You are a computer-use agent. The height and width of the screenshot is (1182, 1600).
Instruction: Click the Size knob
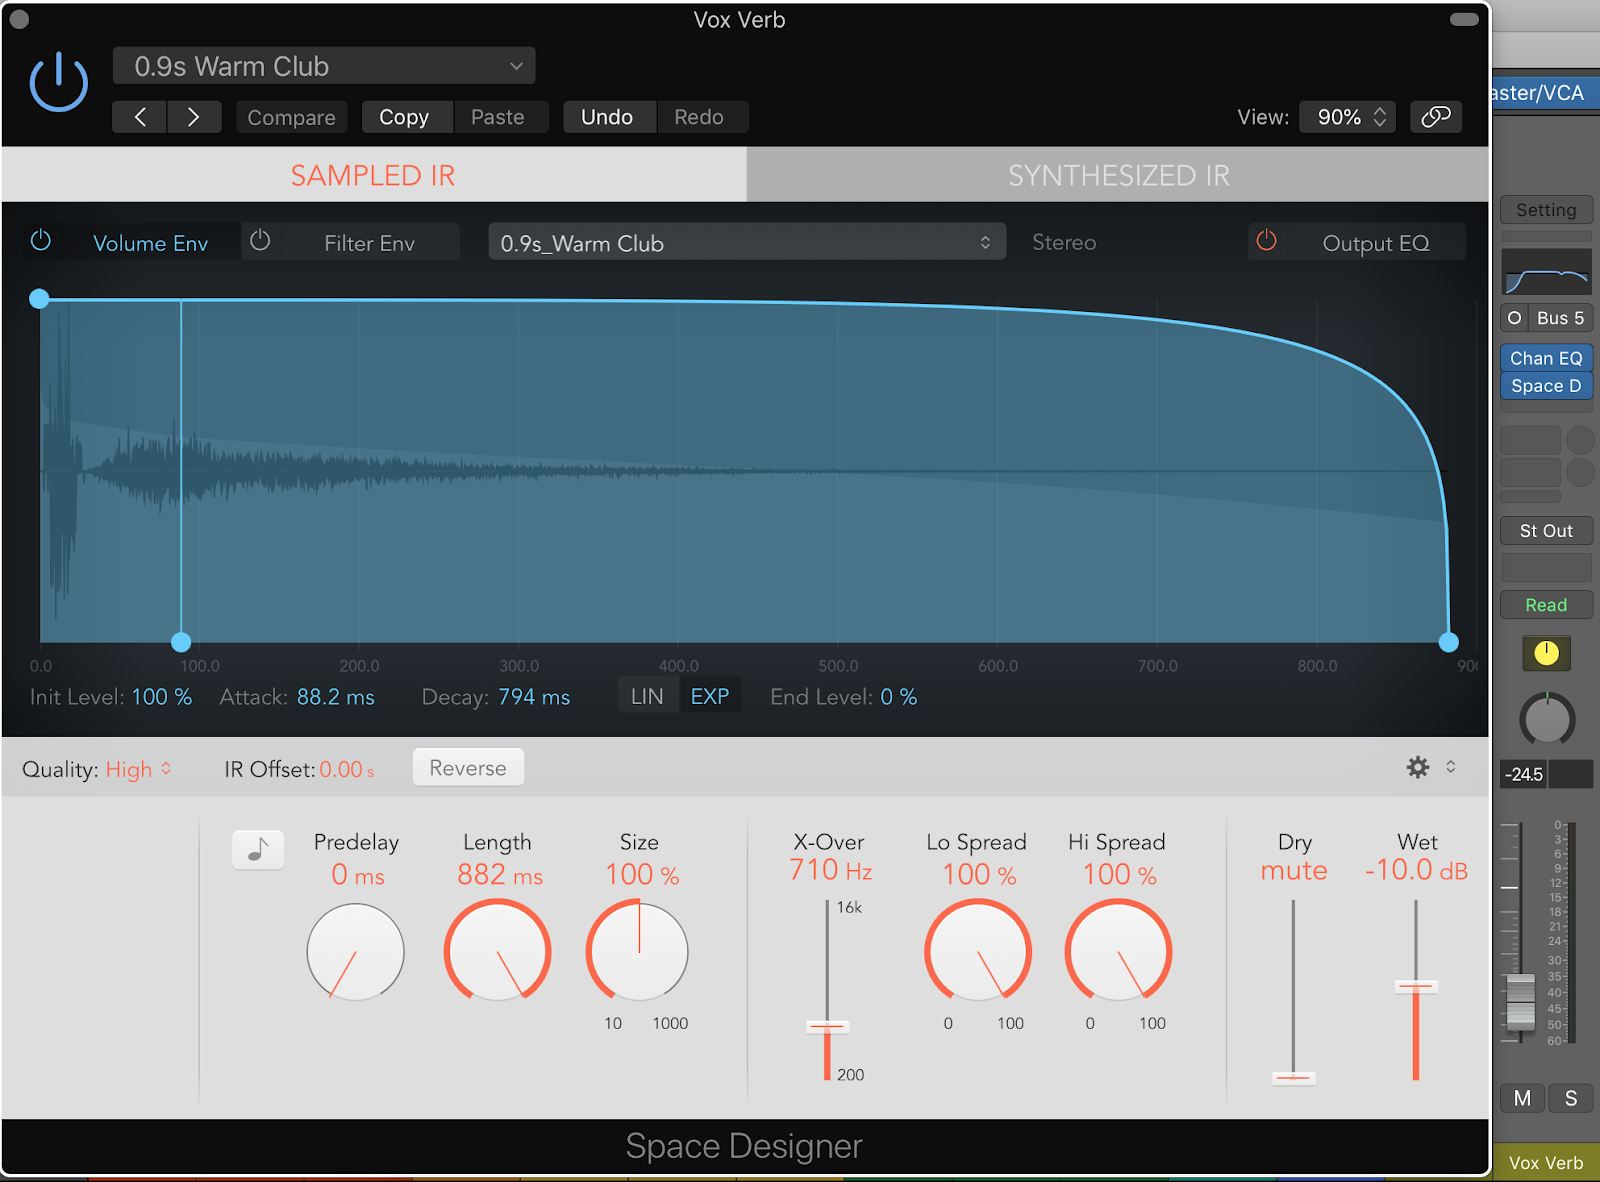coord(638,952)
